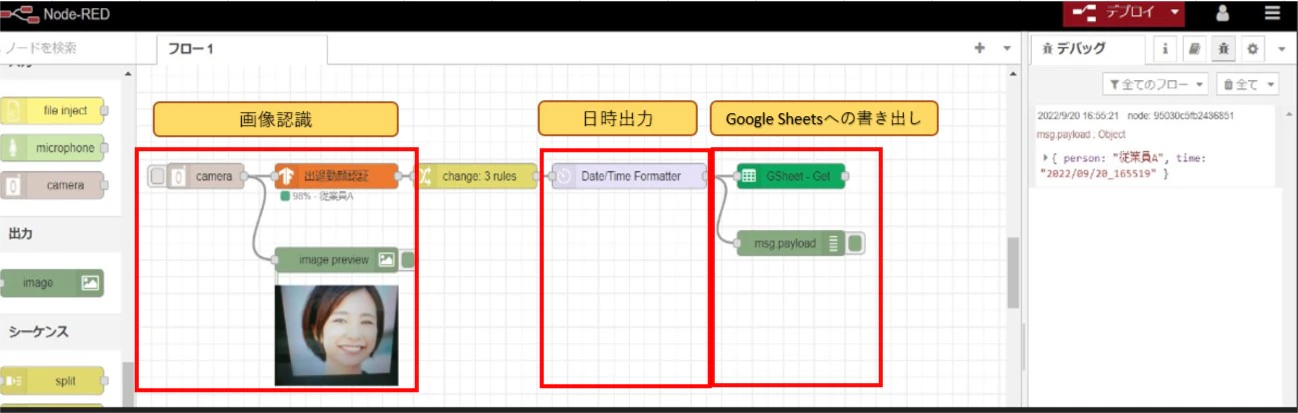The image size is (1298, 413).
Task: Add a new flow with plus icon
Action: coord(980,48)
